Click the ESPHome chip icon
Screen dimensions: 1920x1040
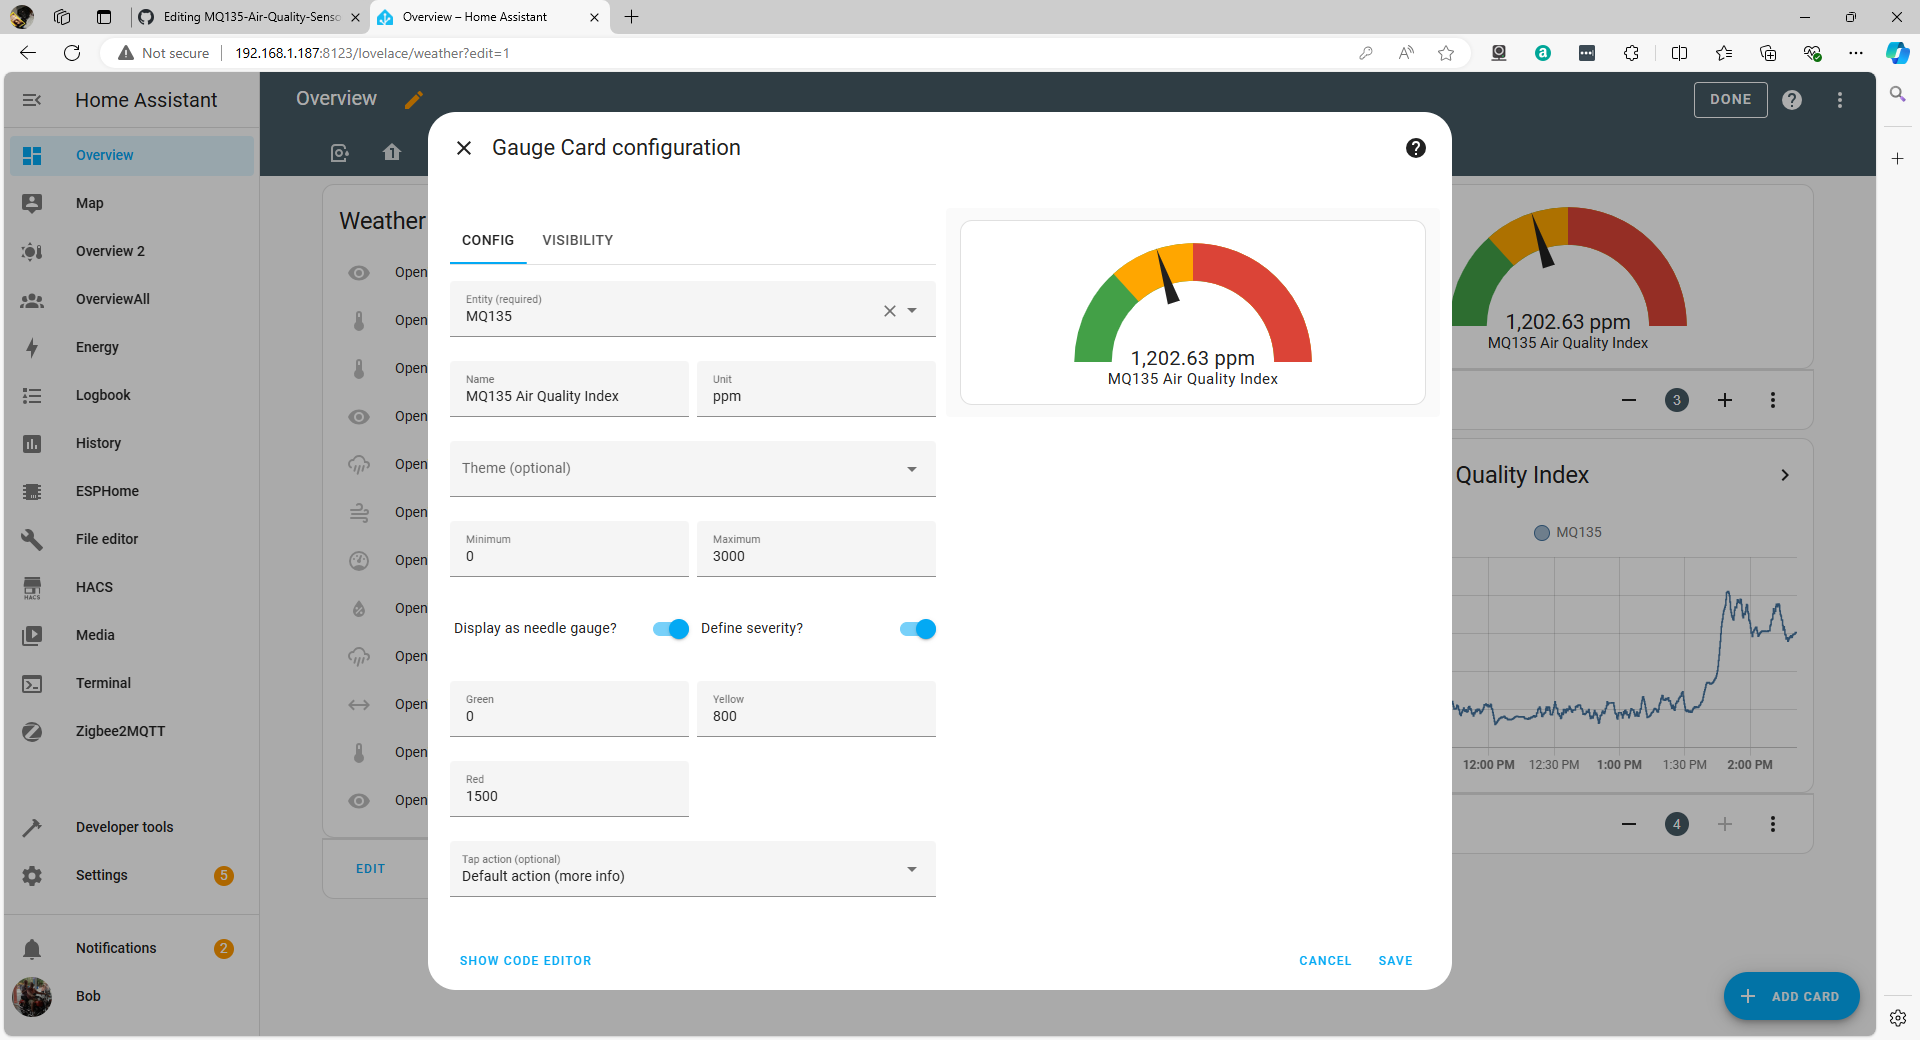32,492
